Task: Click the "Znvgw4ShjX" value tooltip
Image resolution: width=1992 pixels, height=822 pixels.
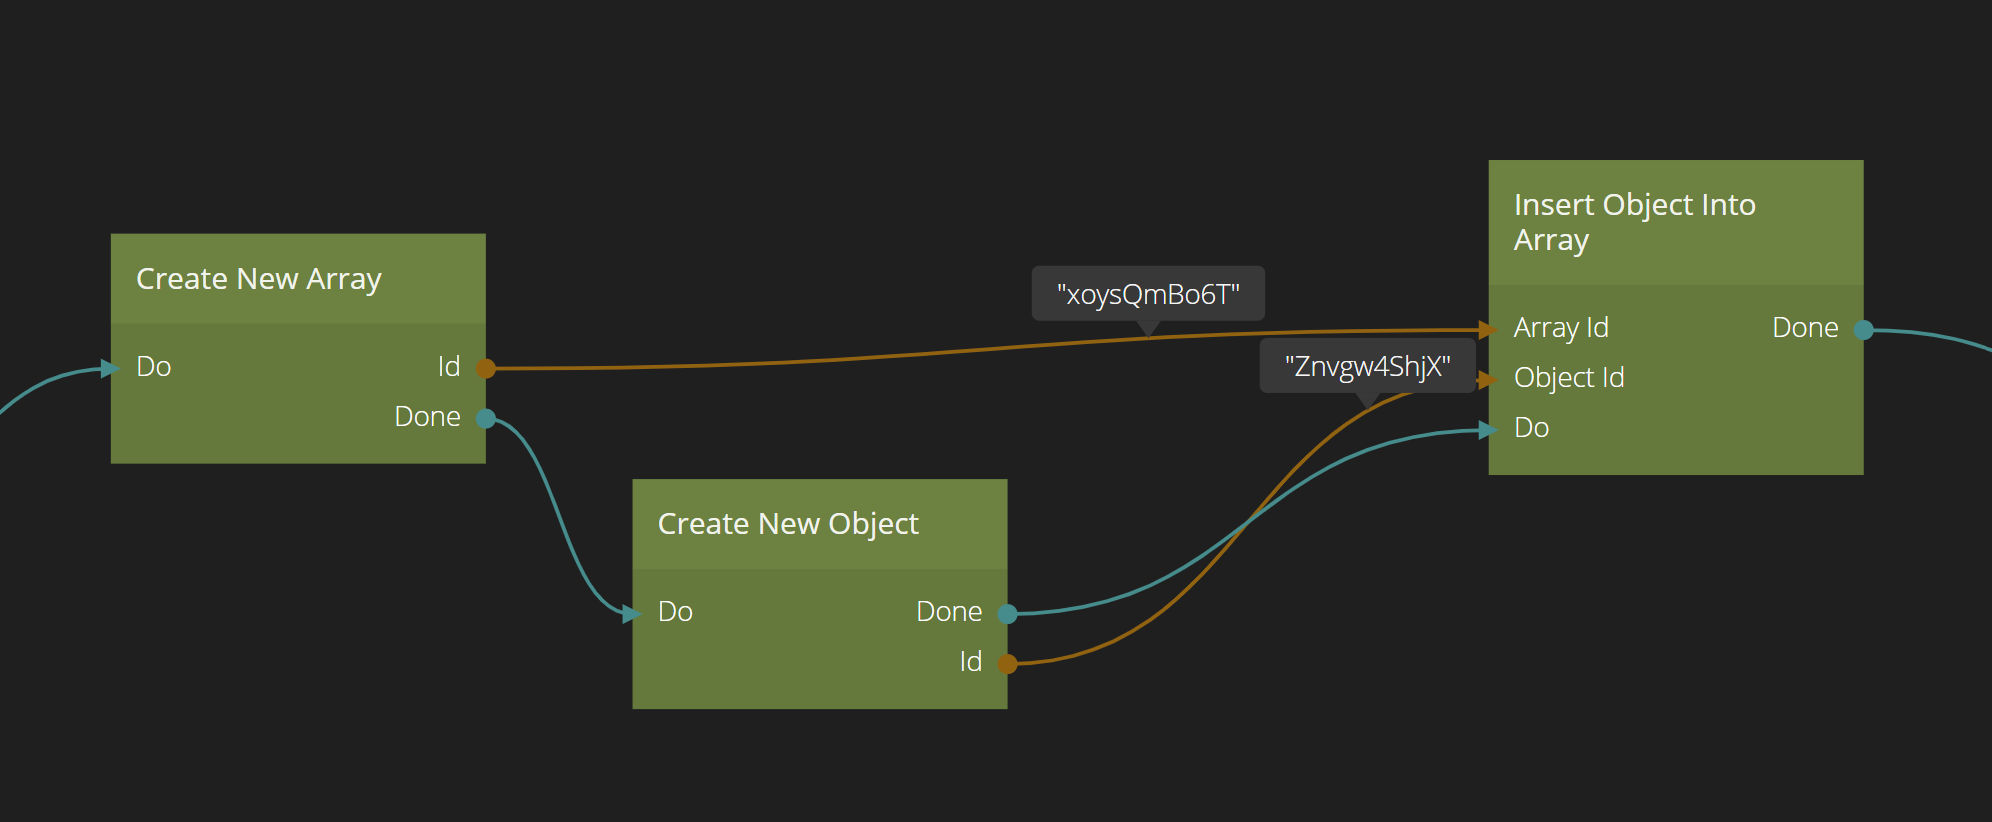Action: click(1367, 366)
